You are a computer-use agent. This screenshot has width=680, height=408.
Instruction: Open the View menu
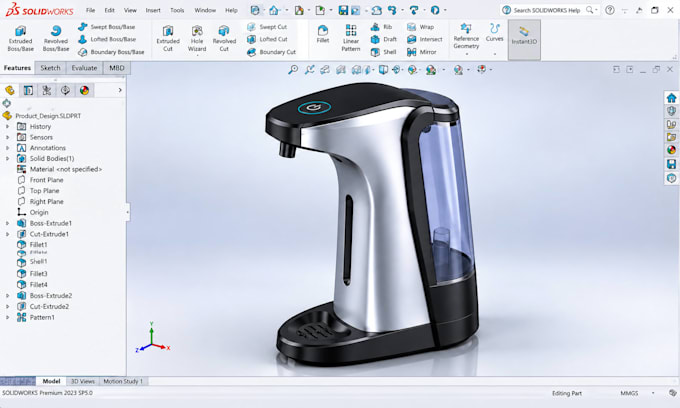pyautogui.click(x=130, y=10)
